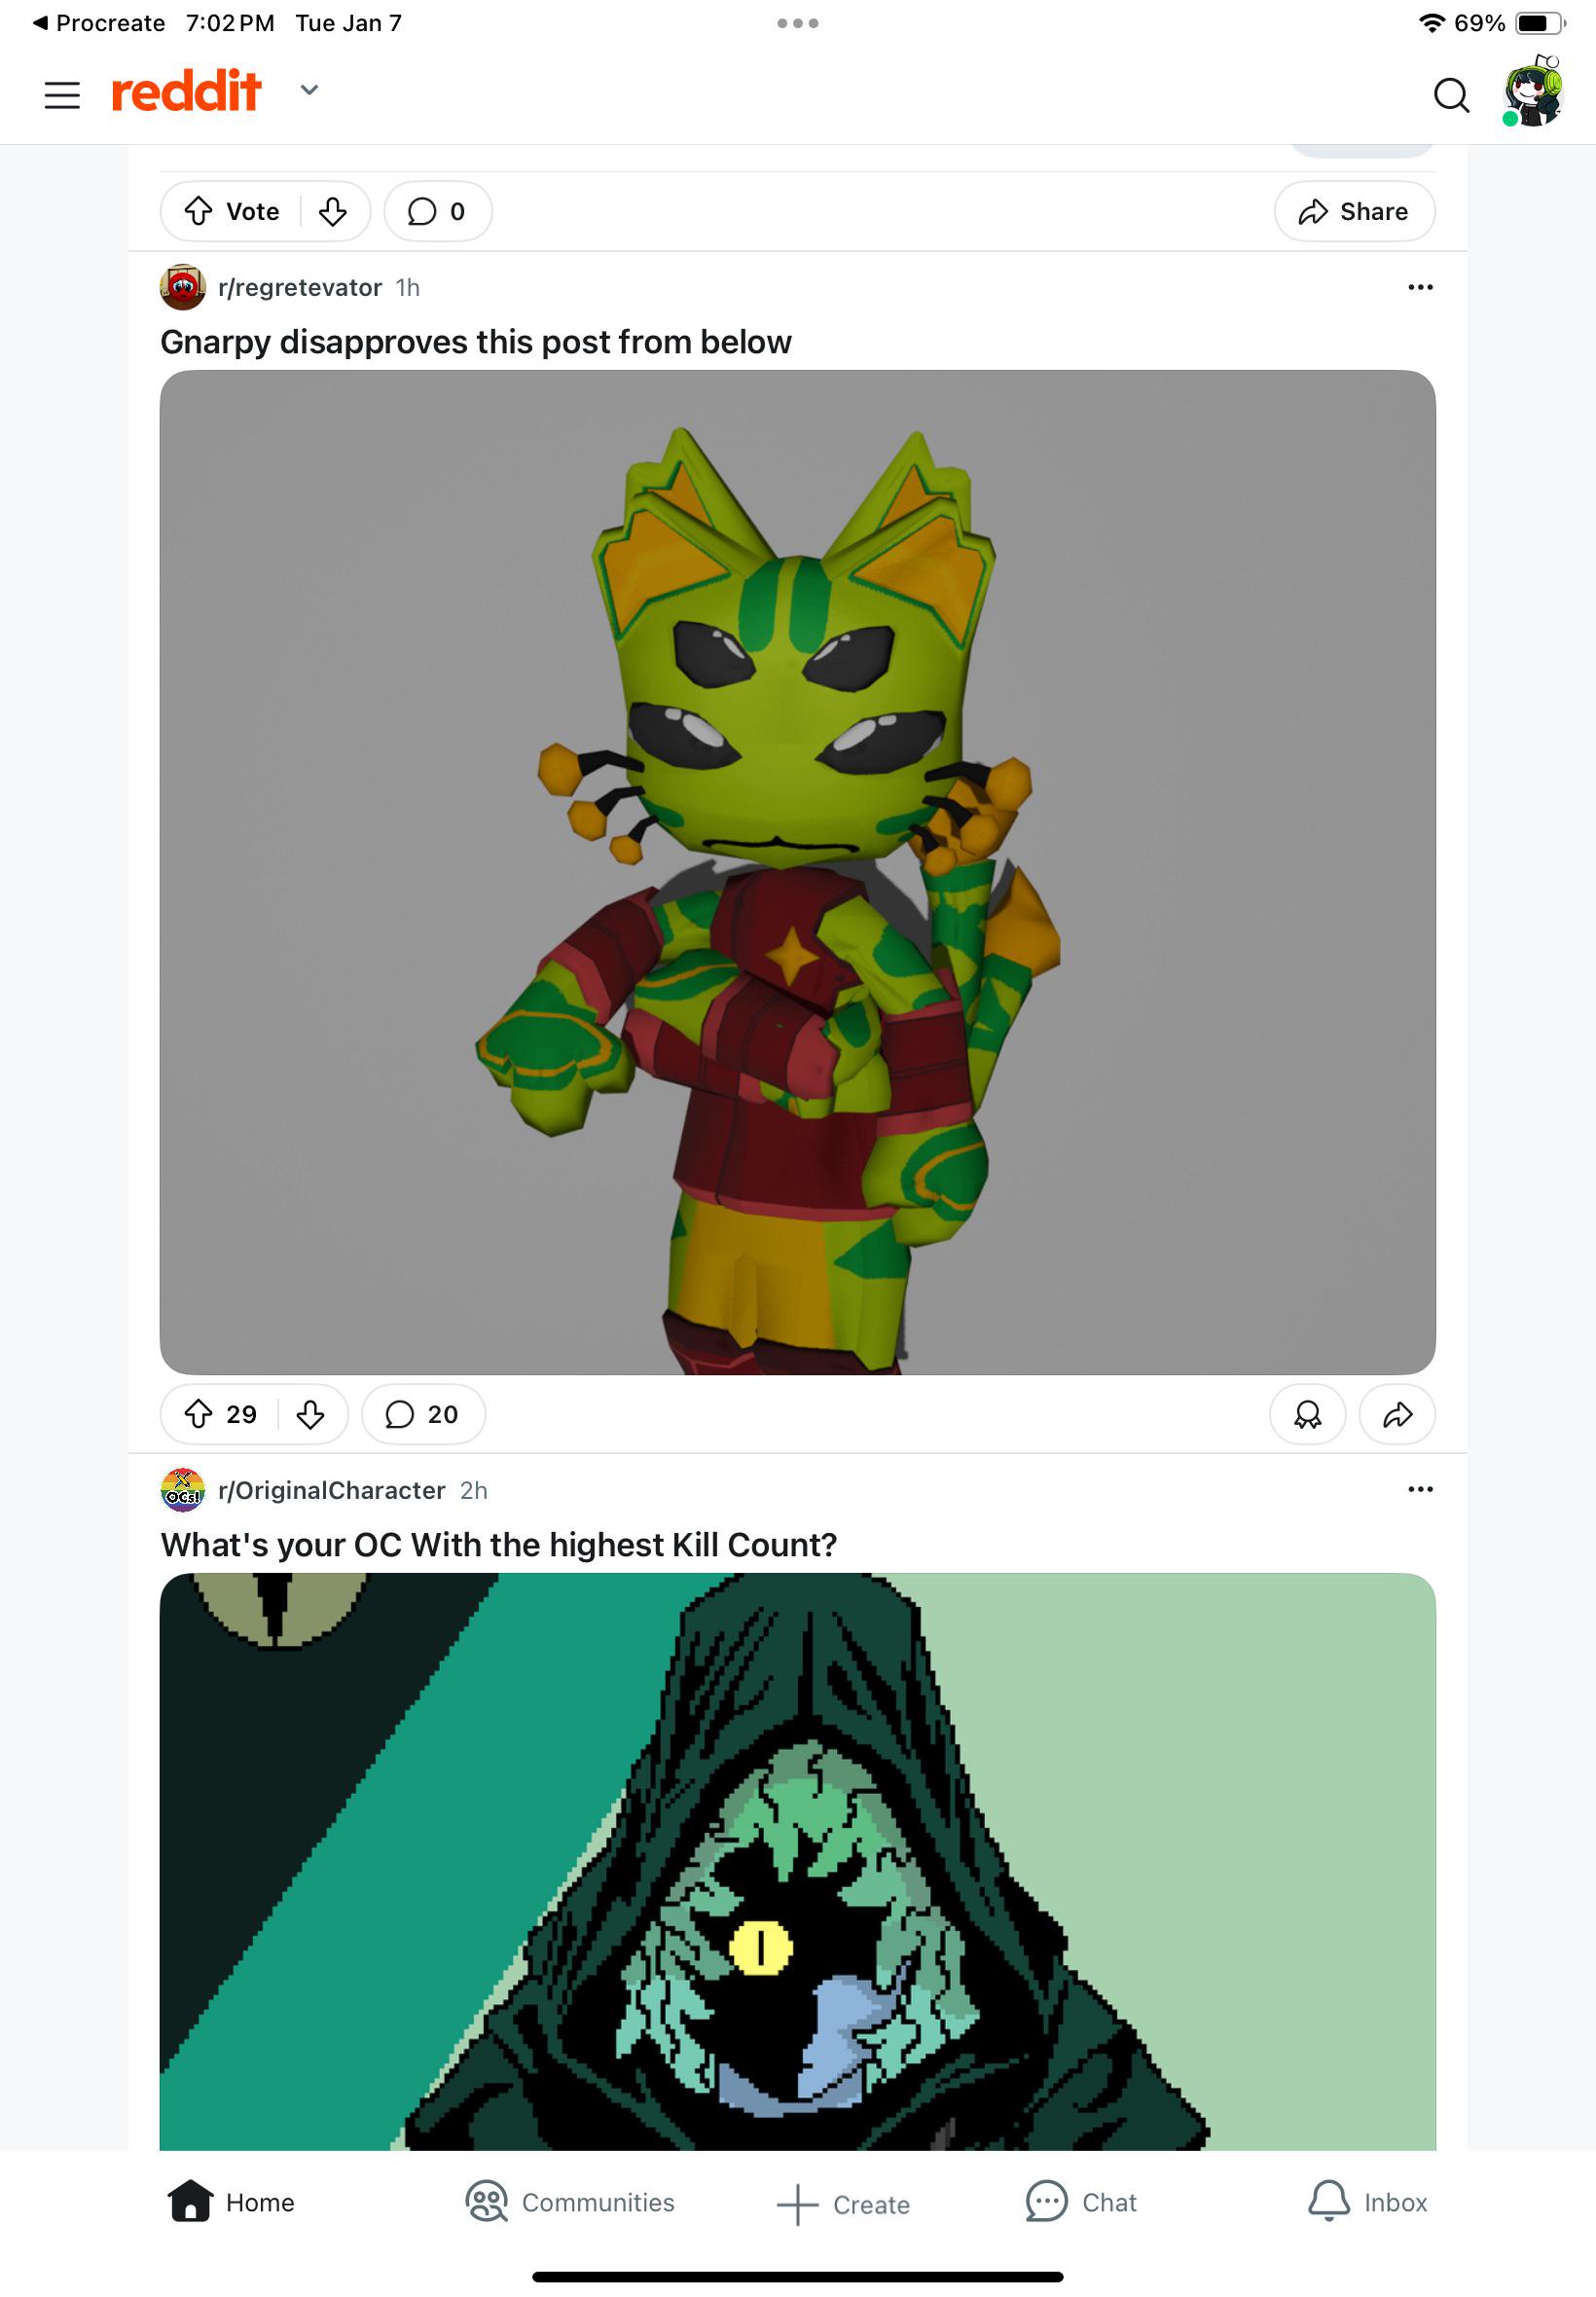The height and width of the screenshot is (2297, 1596).
Task: Share the Gnarpy post with arrow icon
Action: (1397, 1414)
